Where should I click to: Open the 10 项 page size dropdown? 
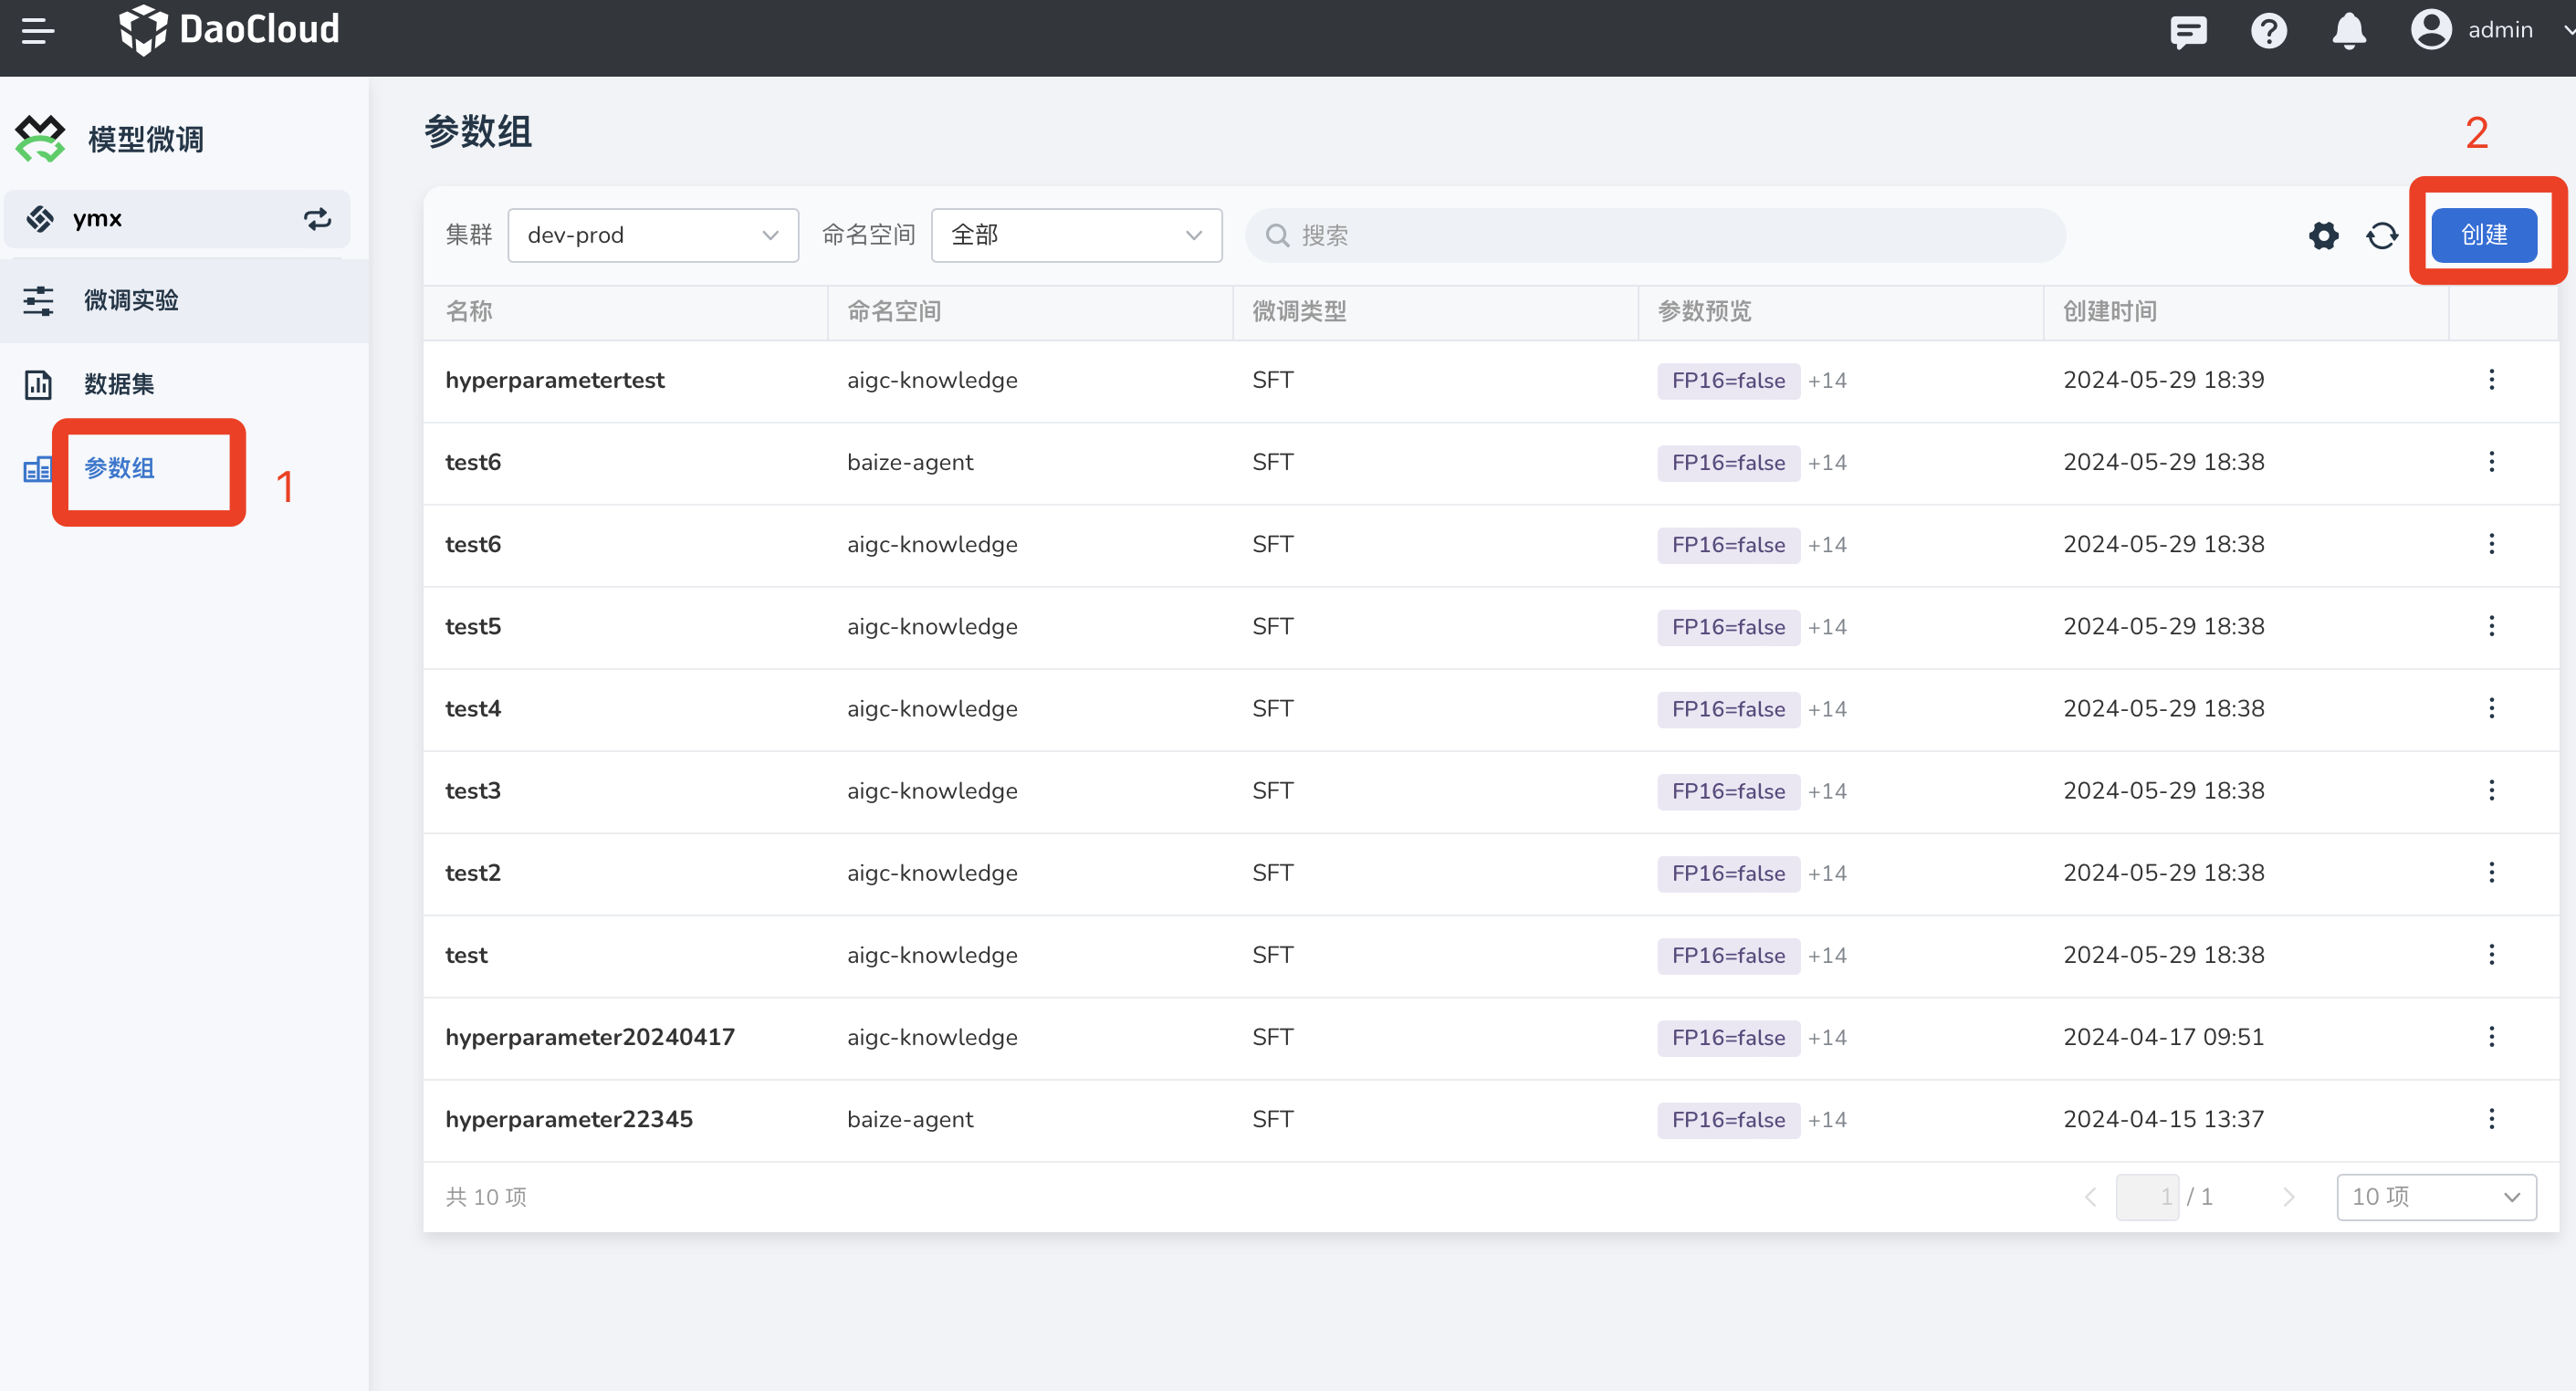pyautogui.click(x=2436, y=1197)
